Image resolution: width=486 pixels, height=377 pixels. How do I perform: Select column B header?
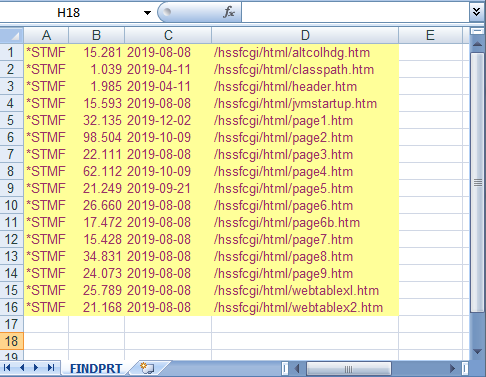pos(96,35)
